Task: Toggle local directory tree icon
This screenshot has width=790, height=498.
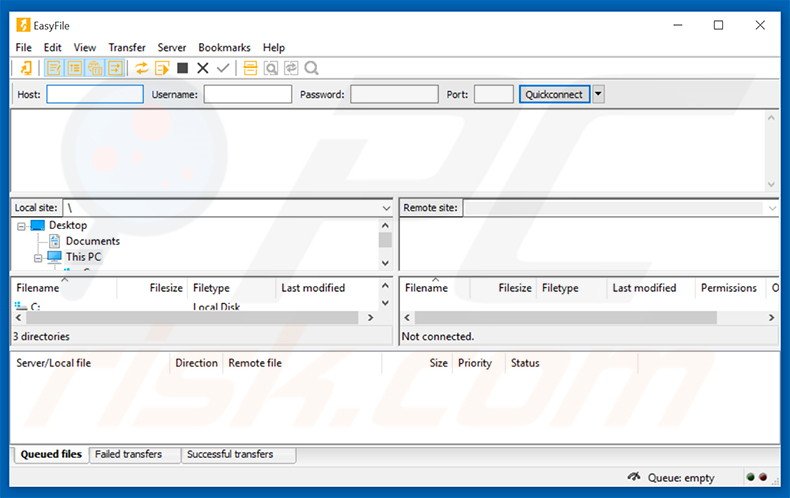Action: (x=75, y=68)
